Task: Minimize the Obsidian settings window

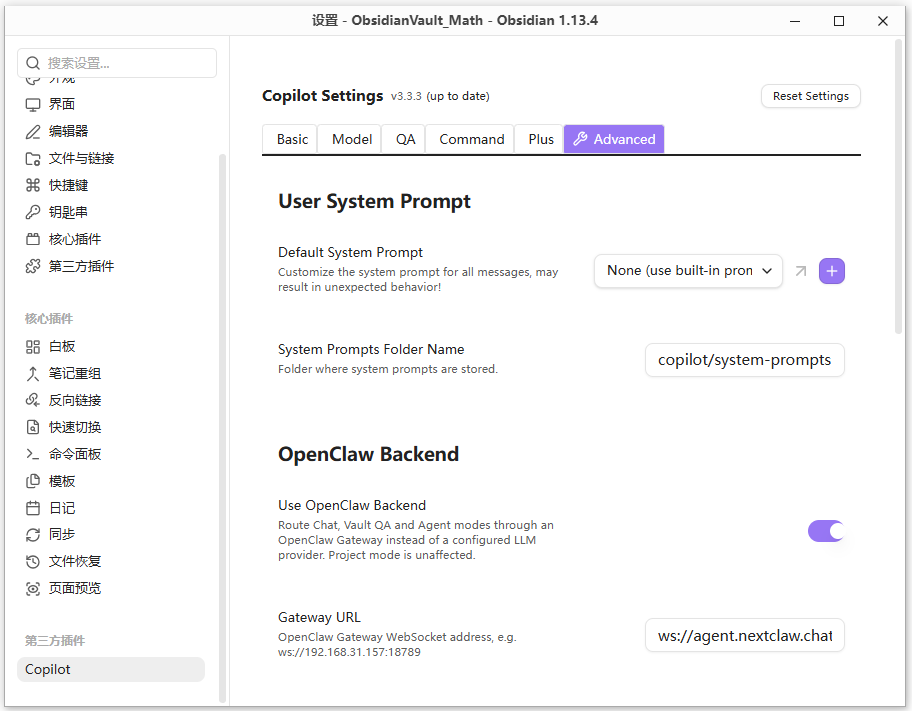Action: (795, 21)
